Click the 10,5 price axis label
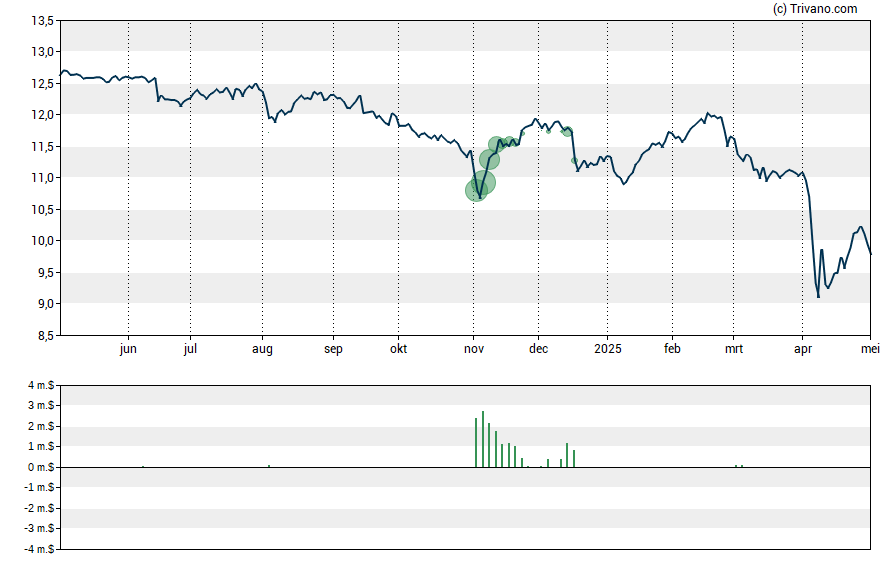The height and width of the screenshot is (565, 888). point(42,209)
